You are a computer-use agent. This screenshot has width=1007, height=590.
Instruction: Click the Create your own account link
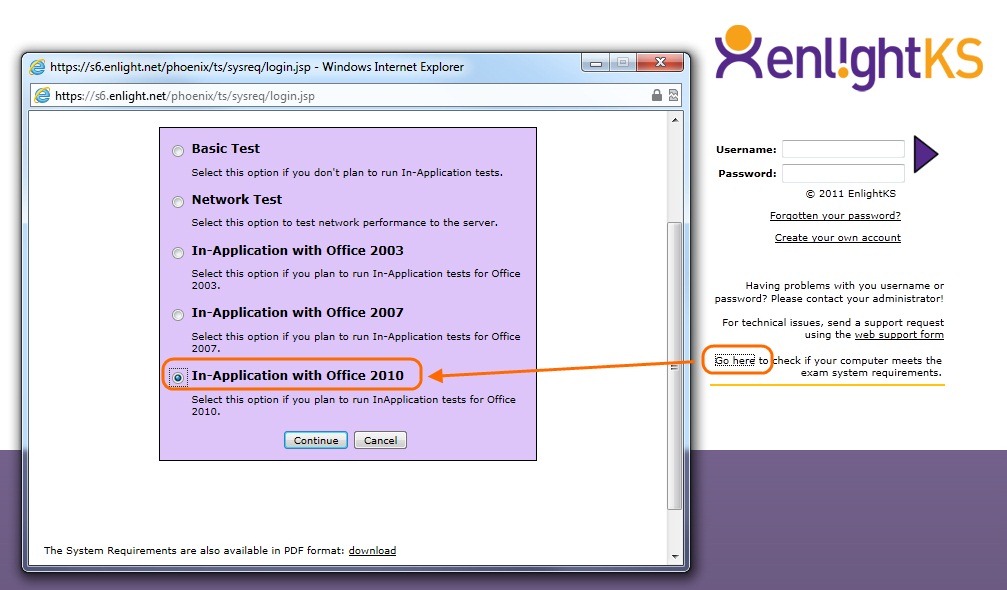(837, 238)
